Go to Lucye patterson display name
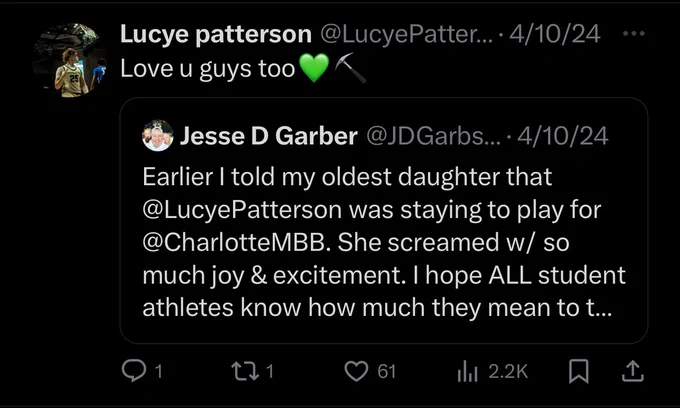This screenshot has width=680, height=408. (x=216, y=34)
